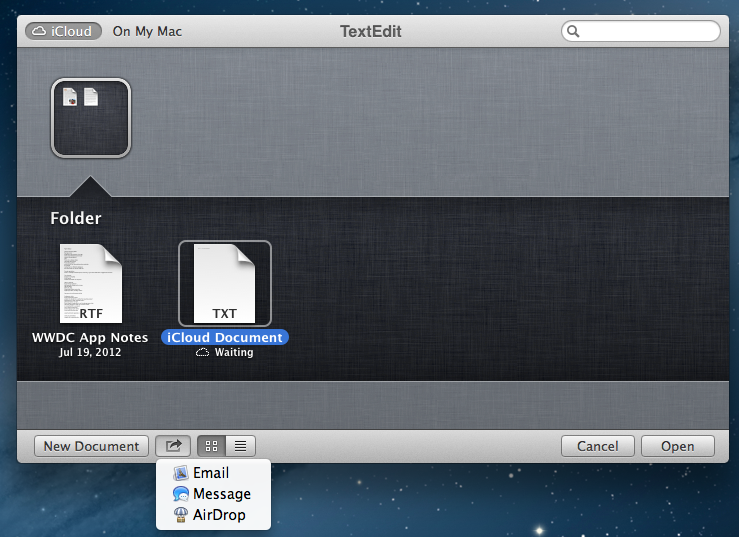Click the cloud icon beside Waiting
The height and width of the screenshot is (537, 739).
202,352
